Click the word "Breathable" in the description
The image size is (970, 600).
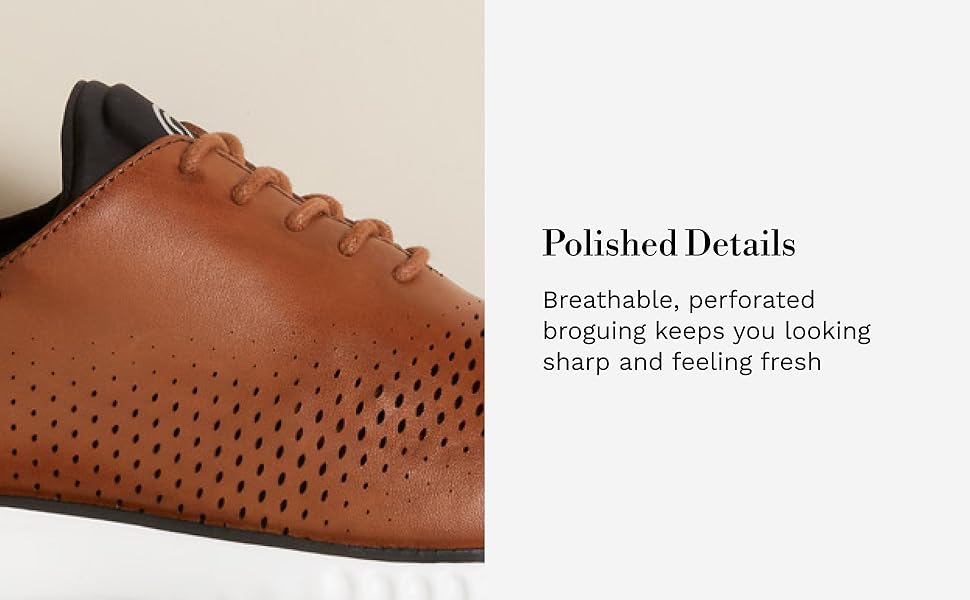click(612, 301)
